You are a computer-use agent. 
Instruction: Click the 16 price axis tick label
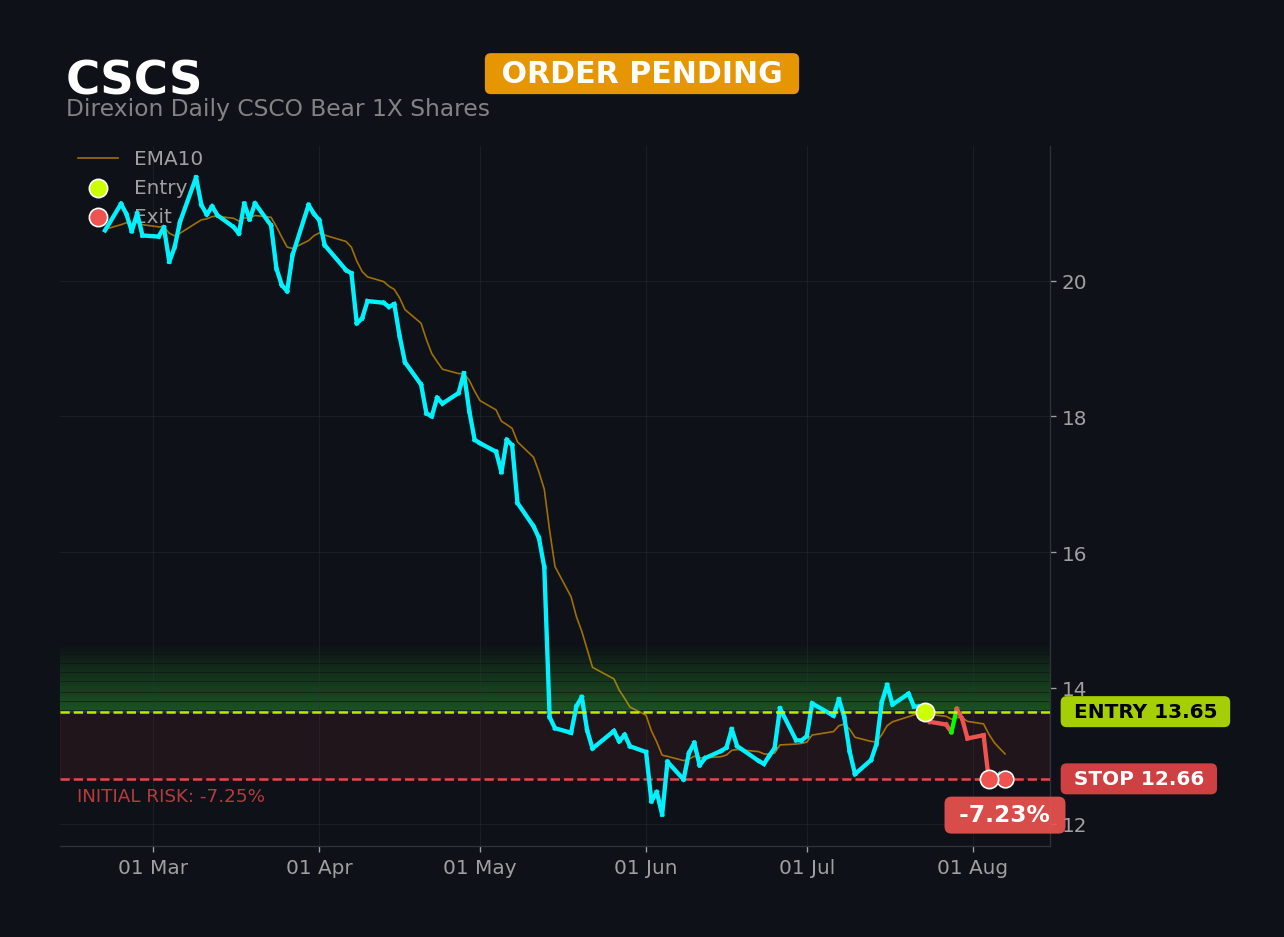coord(1074,553)
